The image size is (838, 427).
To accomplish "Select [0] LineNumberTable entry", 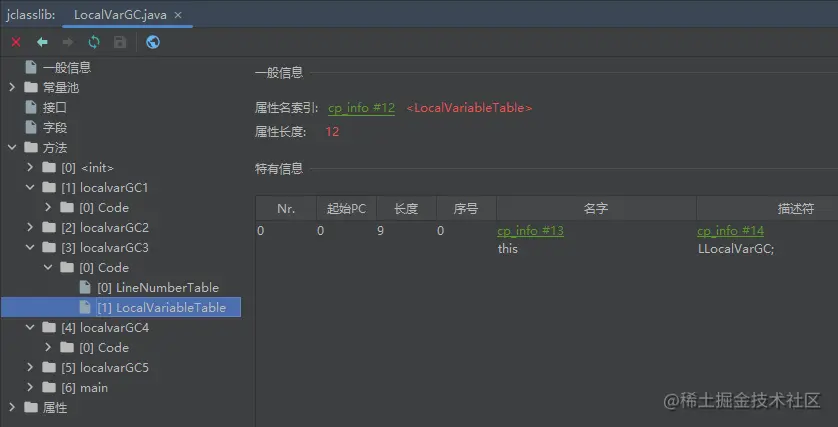I will click(x=158, y=288).
